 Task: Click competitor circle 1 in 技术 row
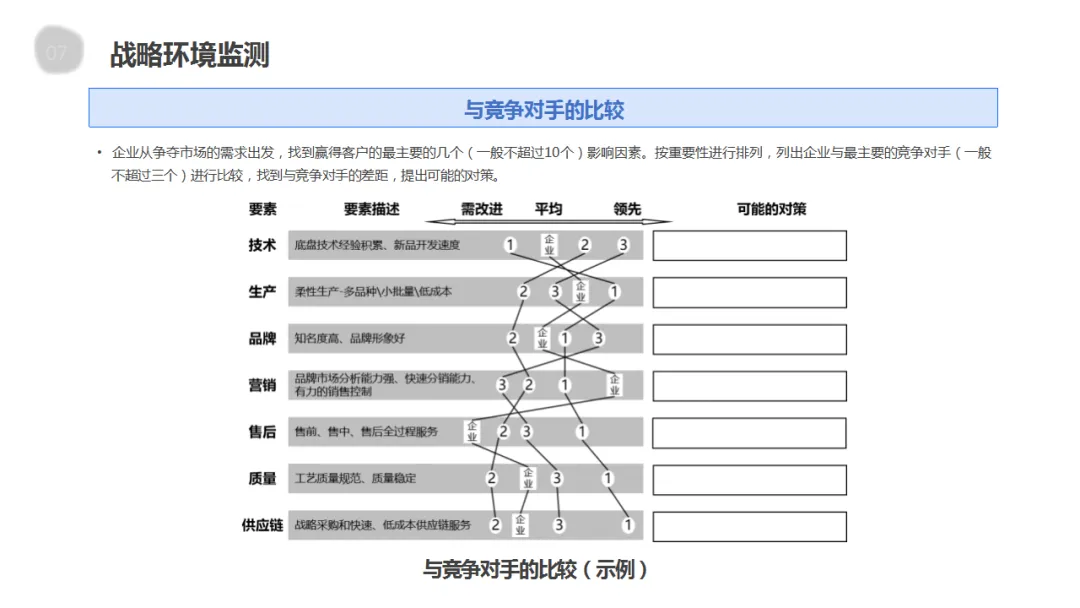tap(510, 245)
